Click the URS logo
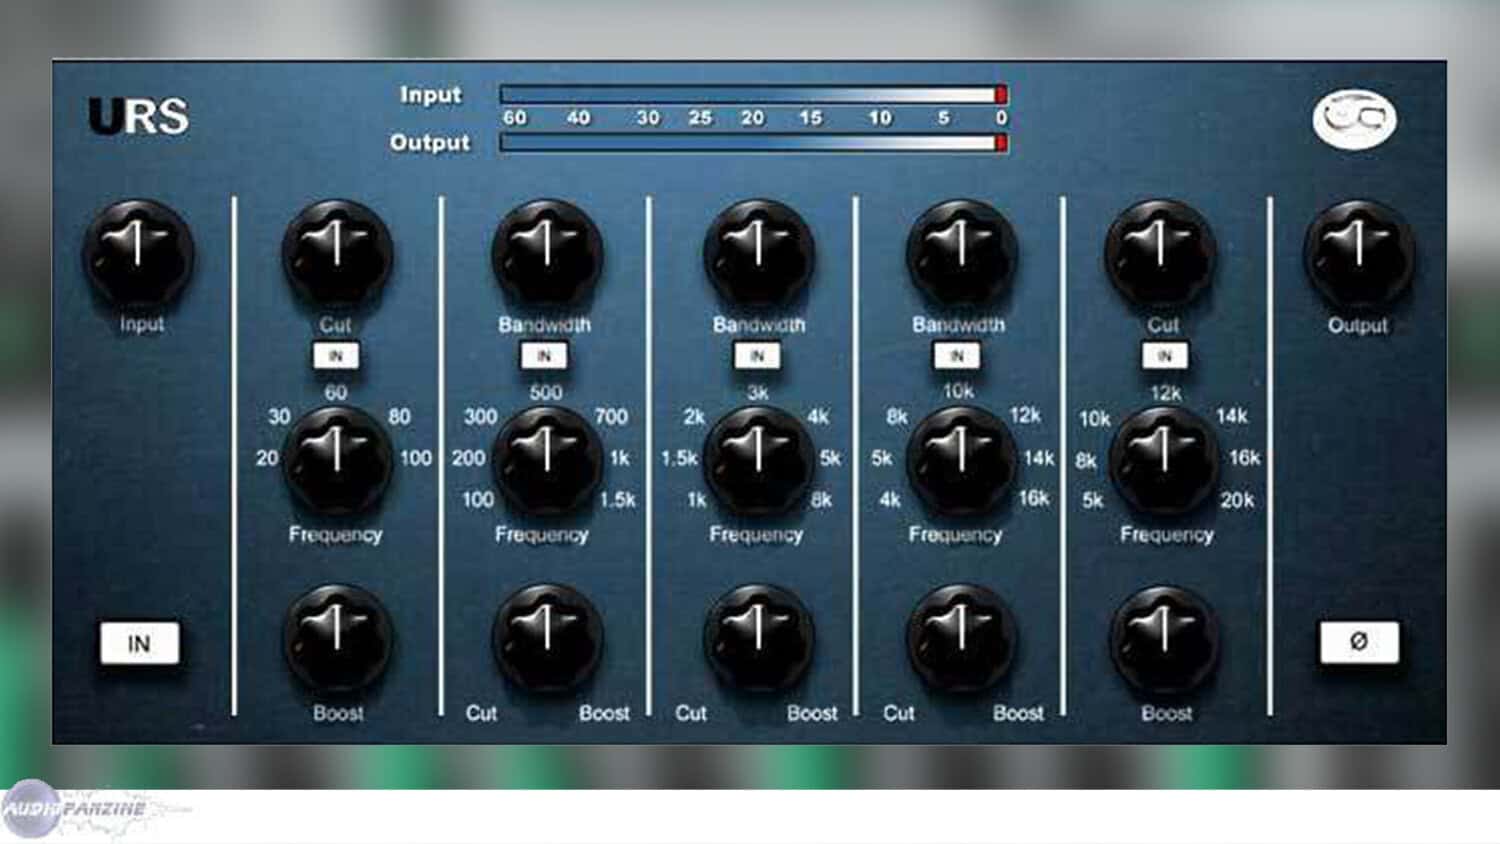The height and width of the screenshot is (844, 1500). tap(138, 117)
